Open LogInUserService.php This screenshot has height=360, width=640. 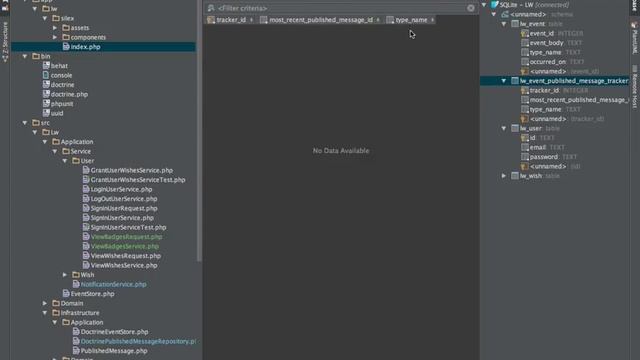coord(121,189)
